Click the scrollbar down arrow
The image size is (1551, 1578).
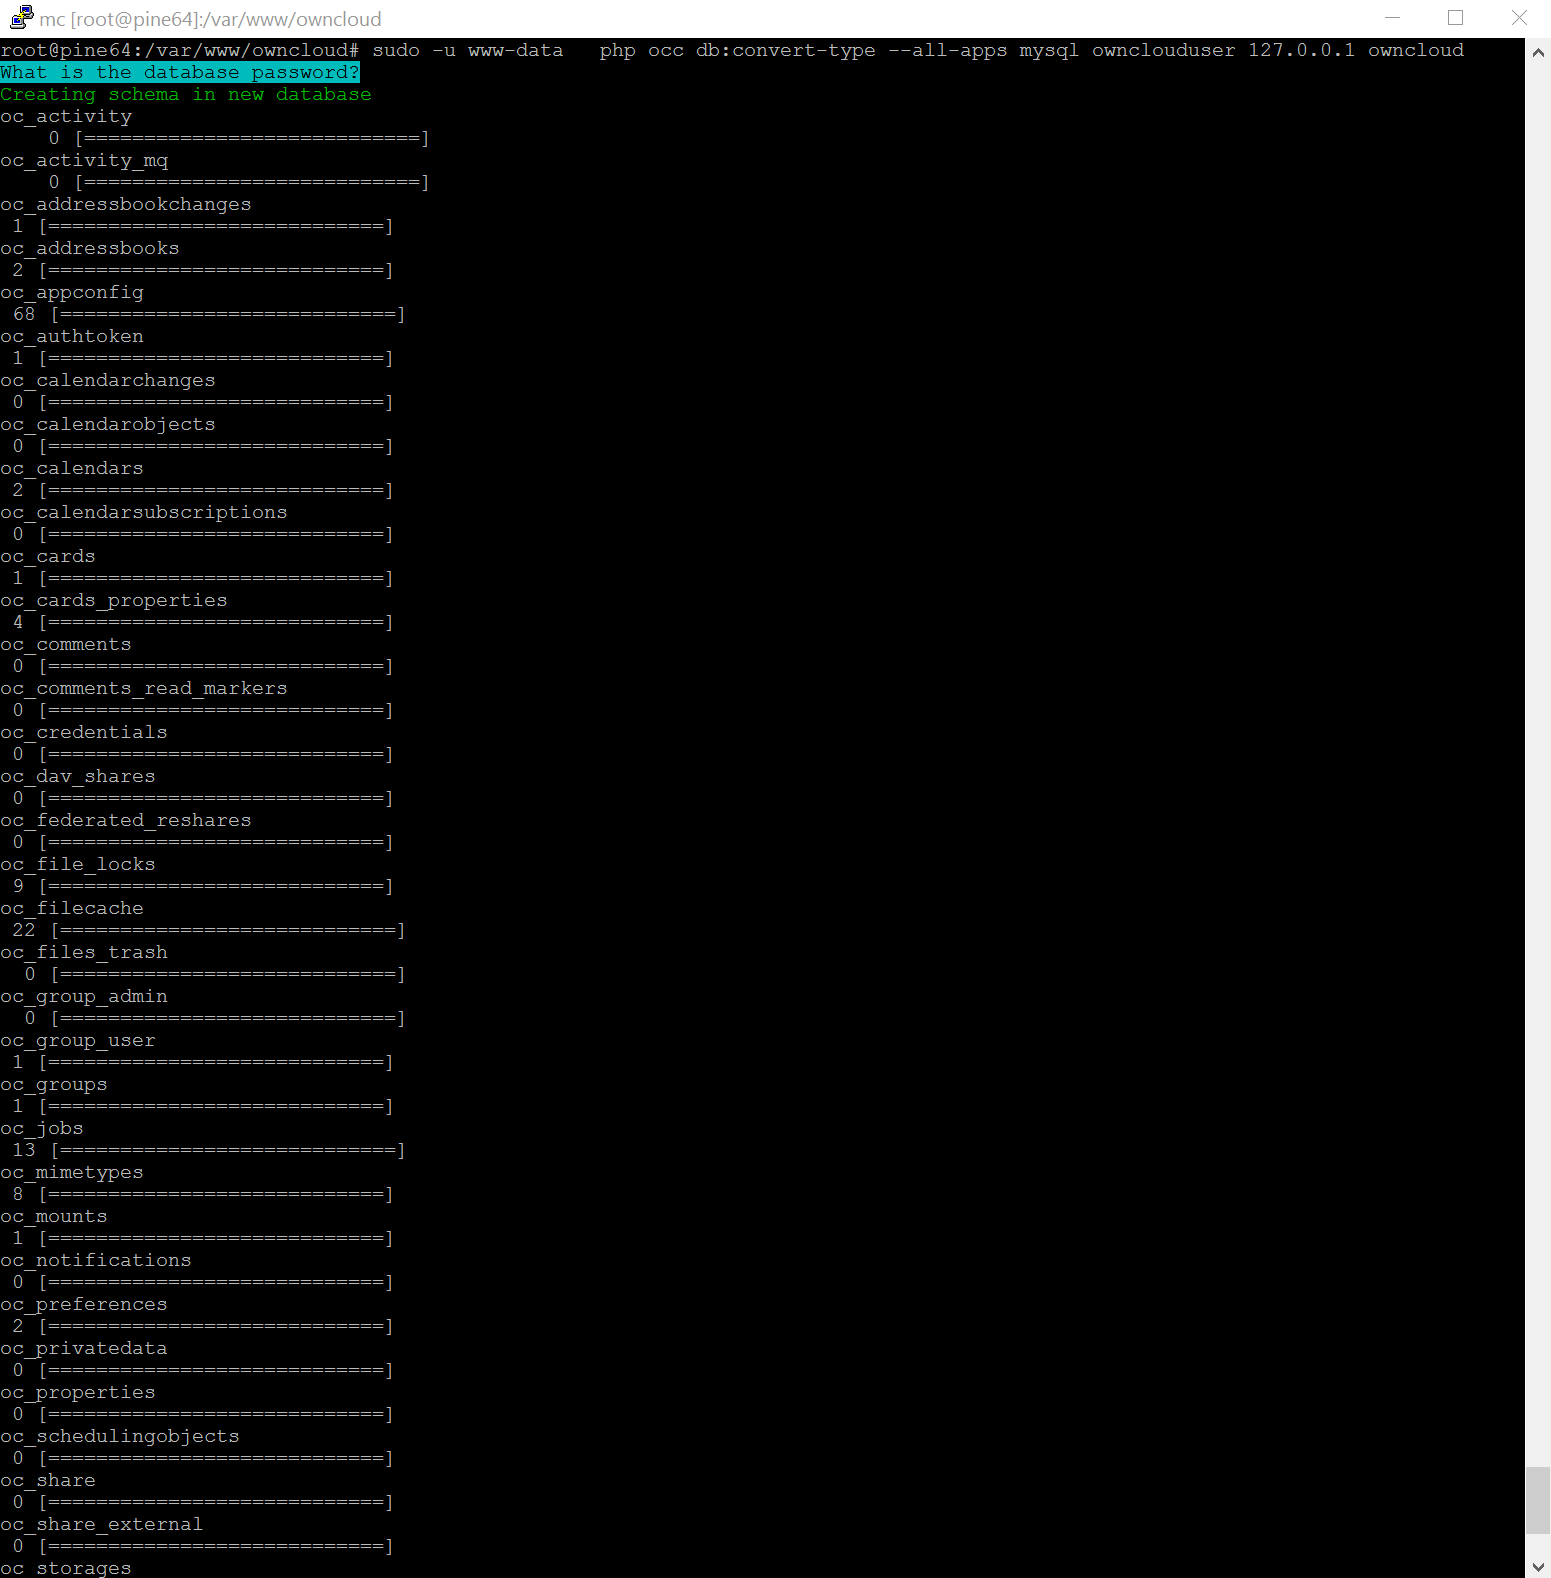(x=1538, y=1566)
